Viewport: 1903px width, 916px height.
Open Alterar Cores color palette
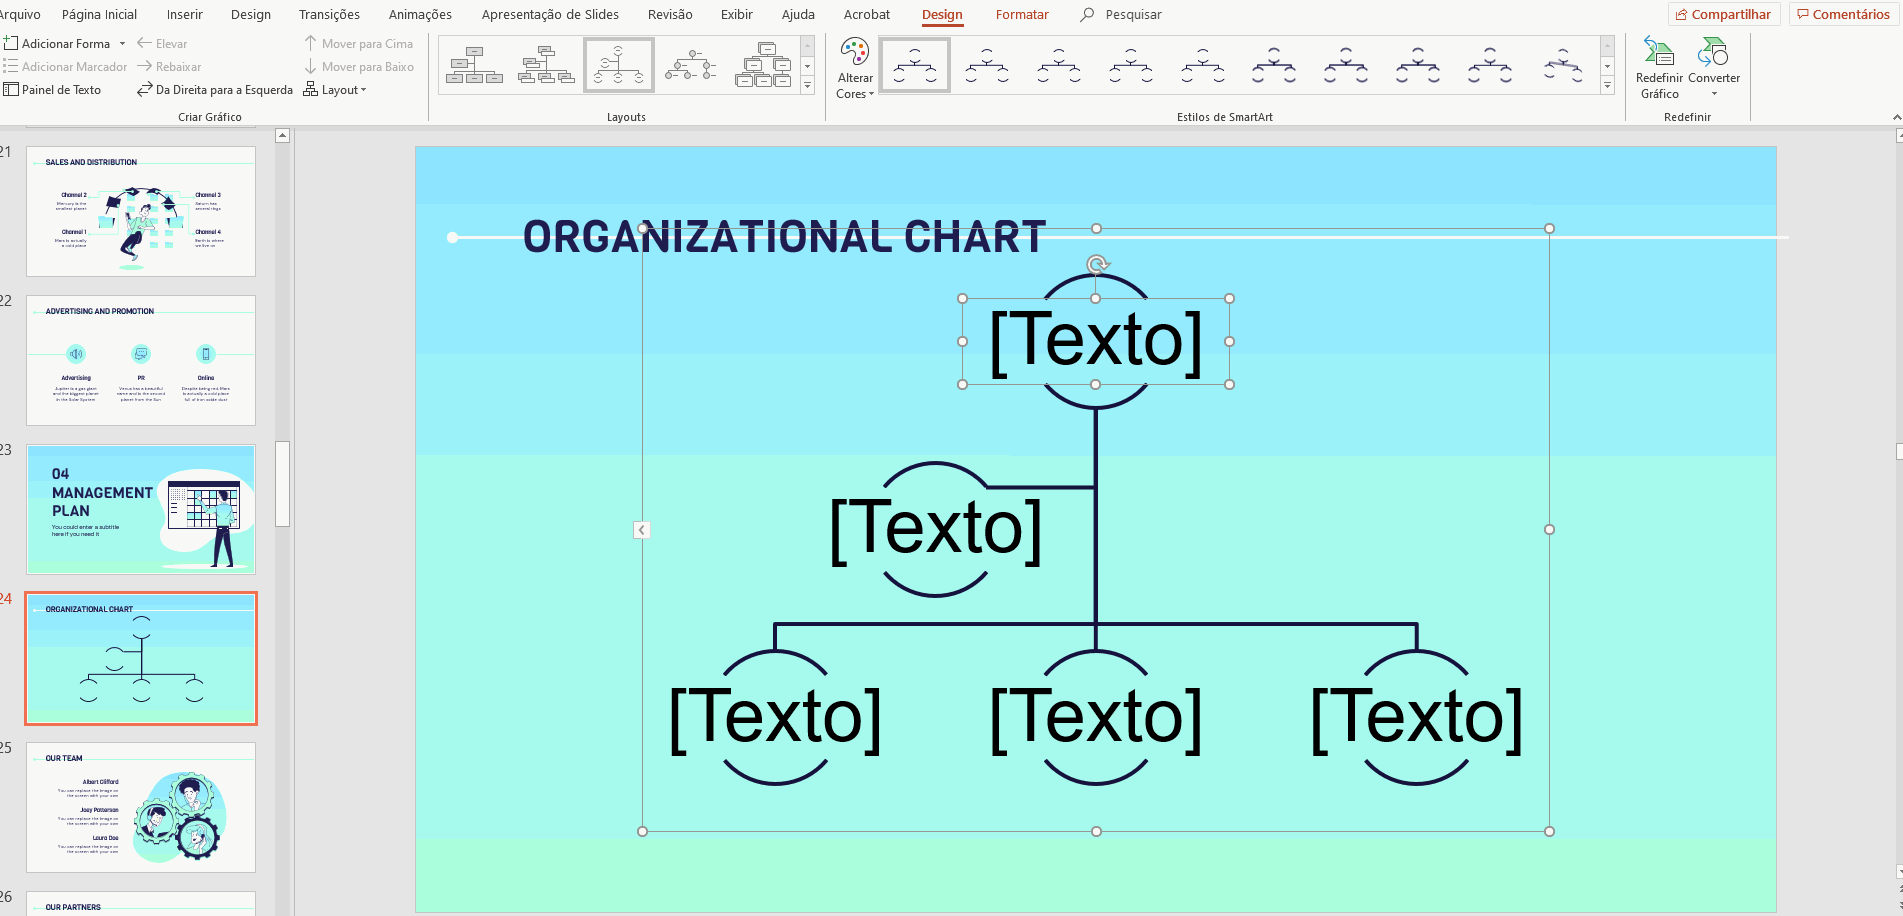click(x=855, y=68)
